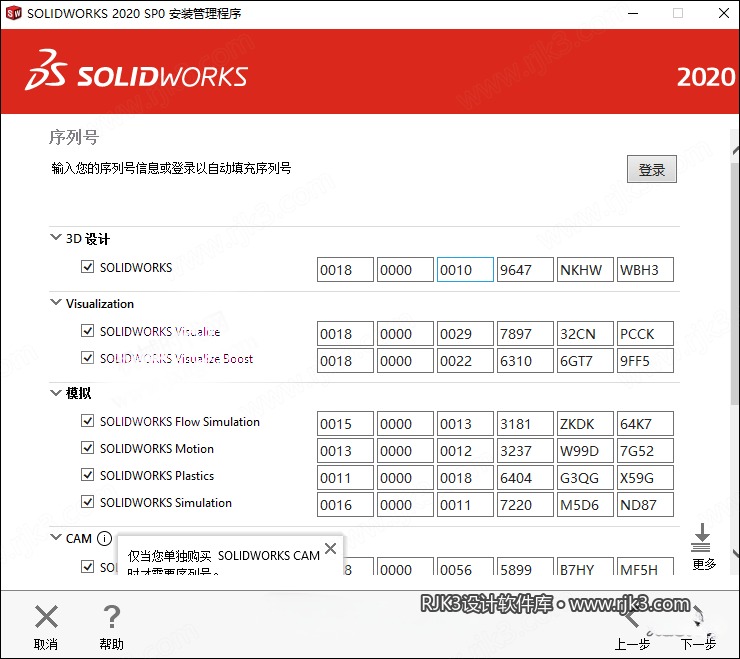Open Help (帮助) question mark icon
740x659 pixels.
[x=111, y=617]
